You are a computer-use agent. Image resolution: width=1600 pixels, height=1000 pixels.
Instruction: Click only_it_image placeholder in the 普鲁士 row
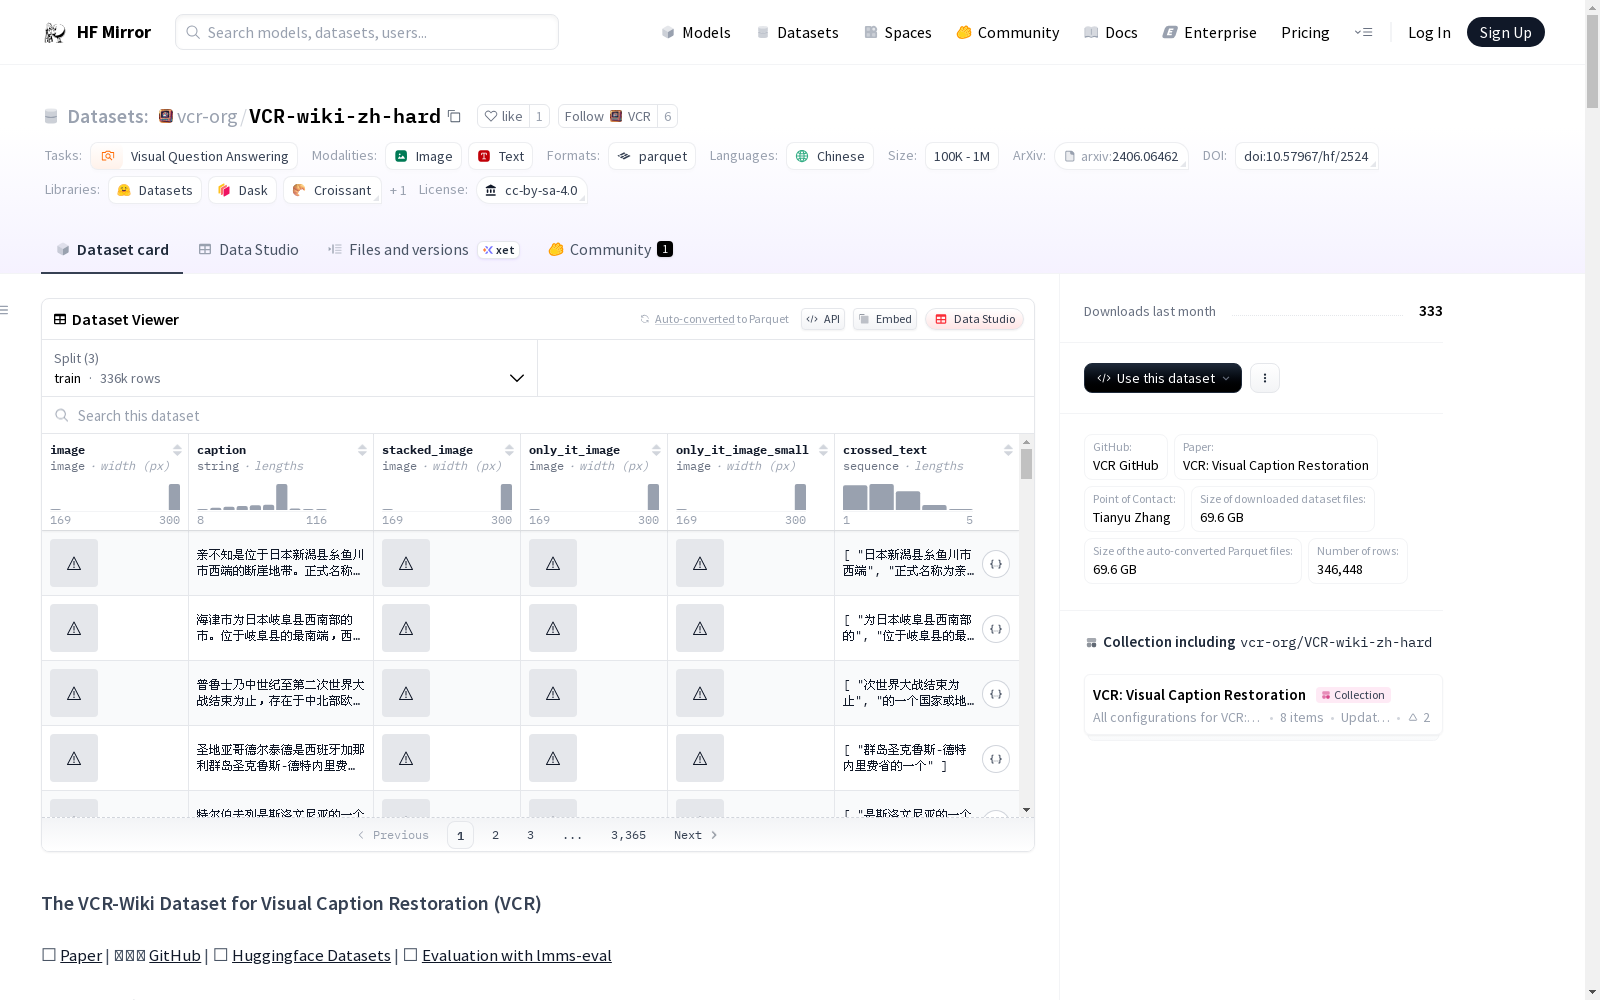coord(553,693)
